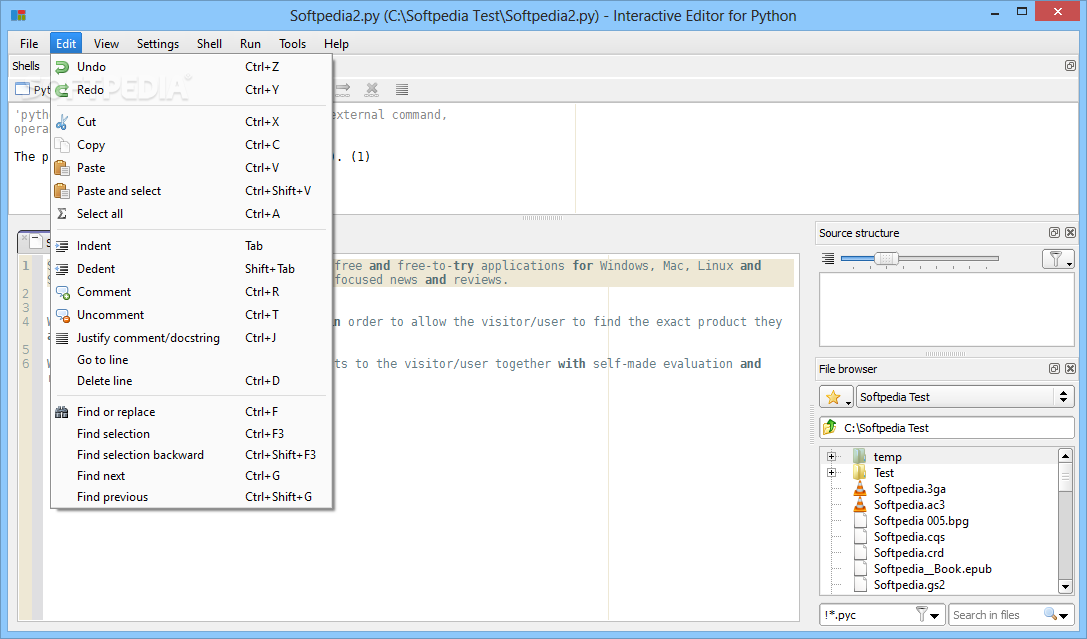The height and width of the screenshot is (639, 1087).
Task: Open the Softpedia Test project combo box
Action: [x=965, y=397]
